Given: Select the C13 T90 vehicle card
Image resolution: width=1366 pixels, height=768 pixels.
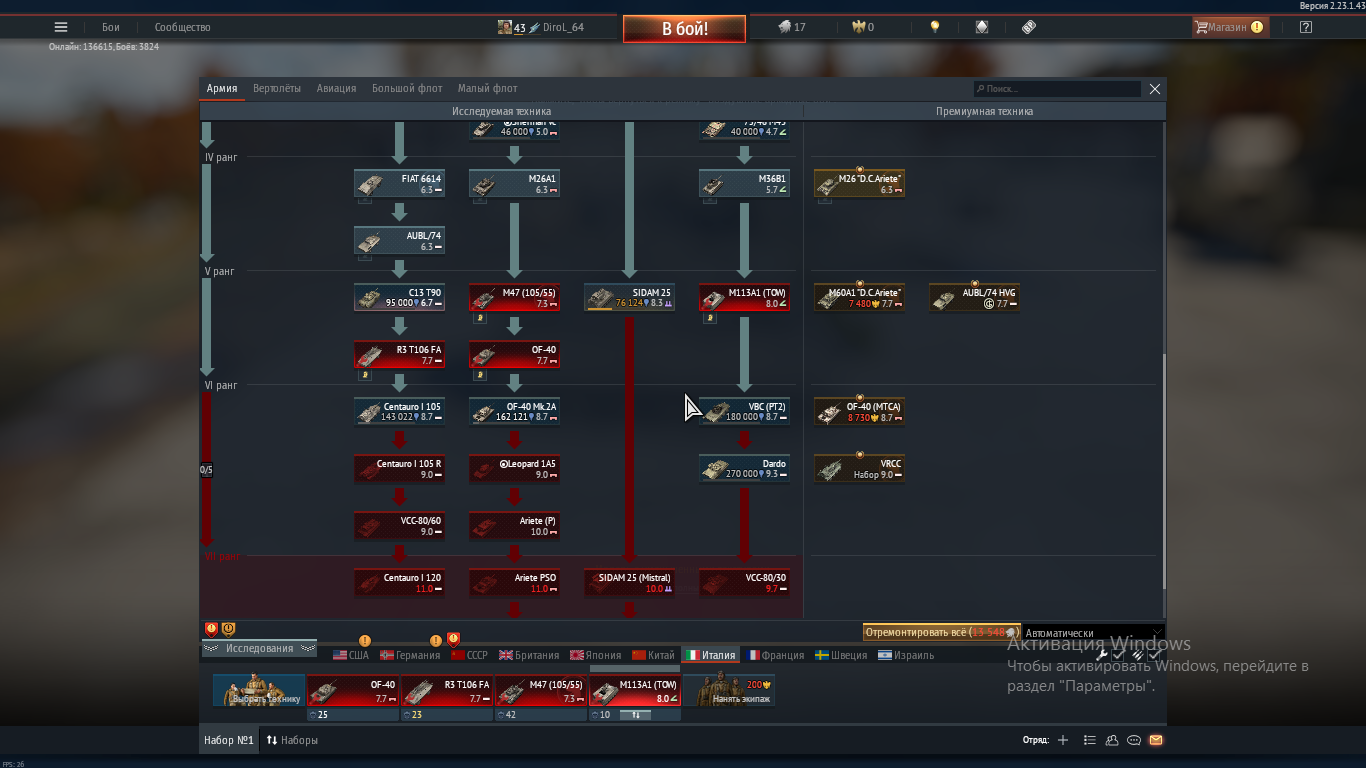Looking at the screenshot, I should [399, 298].
